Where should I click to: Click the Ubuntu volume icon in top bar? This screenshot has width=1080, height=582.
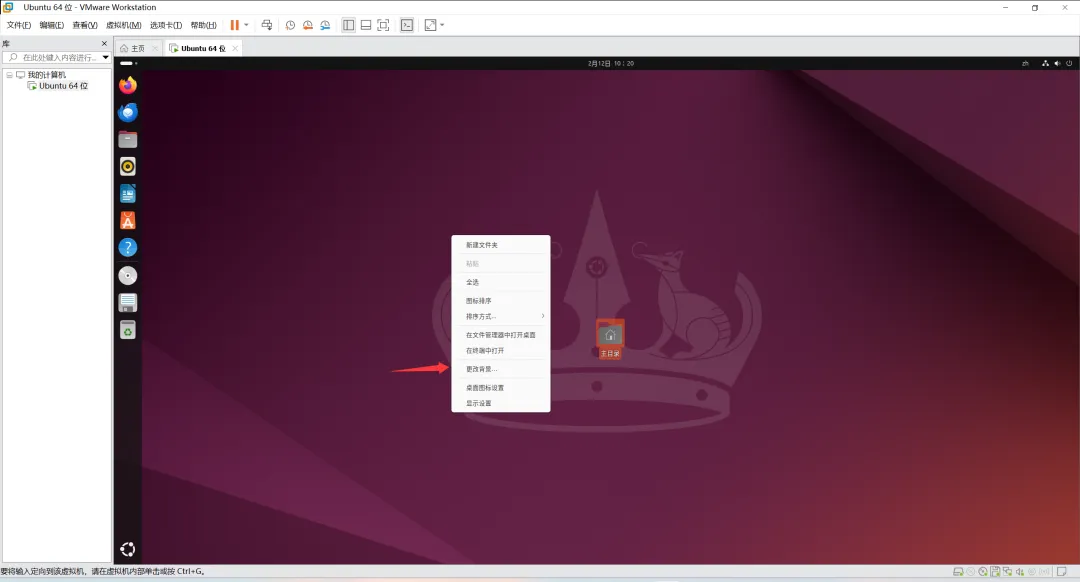(1057, 63)
